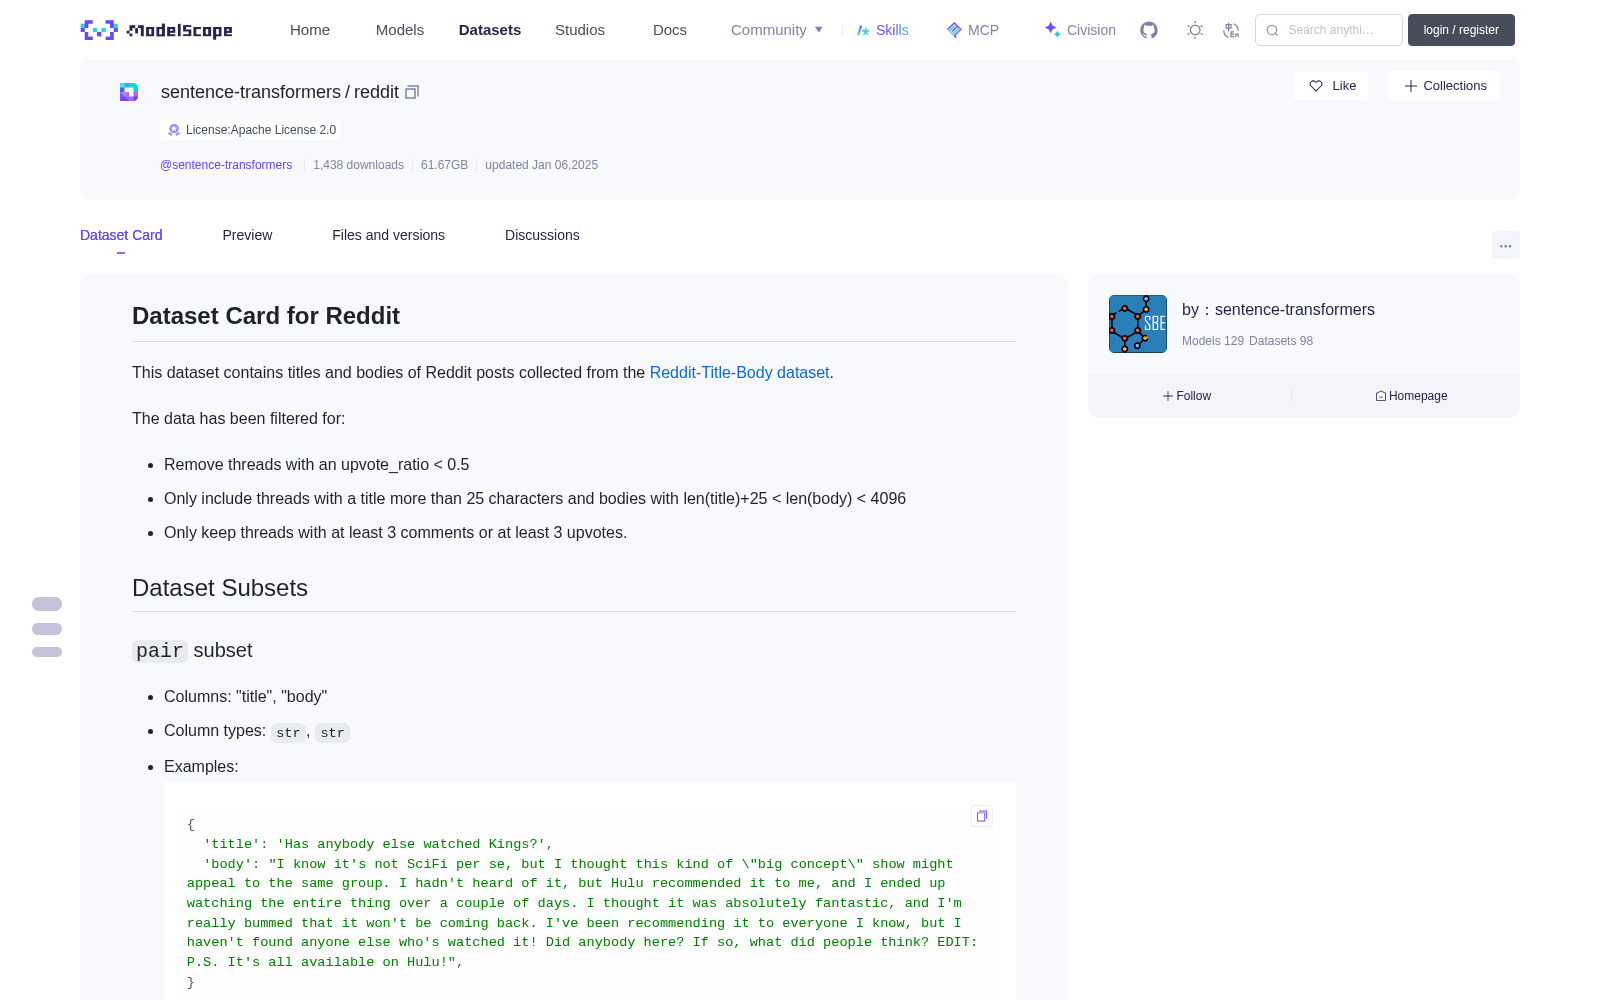Switch to the Discussions tab
1600x1000 pixels.
[x=542, y=235]
